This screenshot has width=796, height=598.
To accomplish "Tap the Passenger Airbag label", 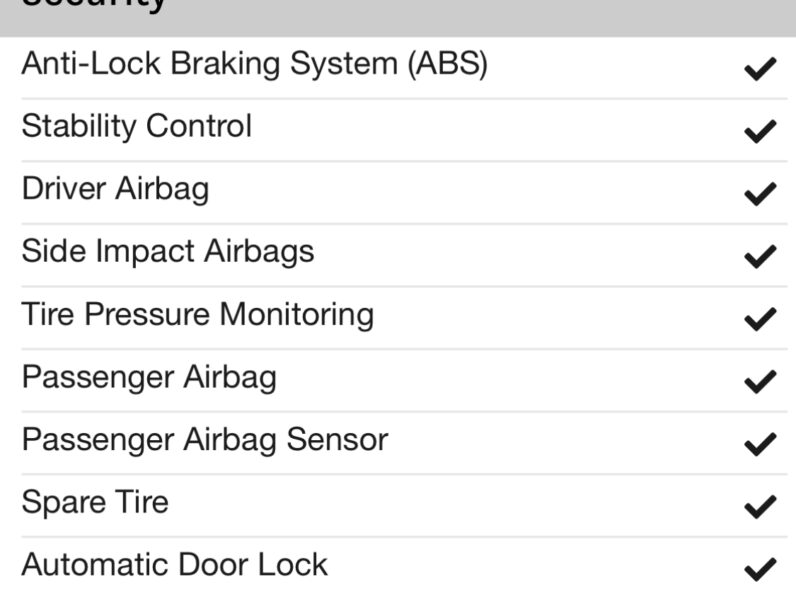I will click(x=149, y=377).
